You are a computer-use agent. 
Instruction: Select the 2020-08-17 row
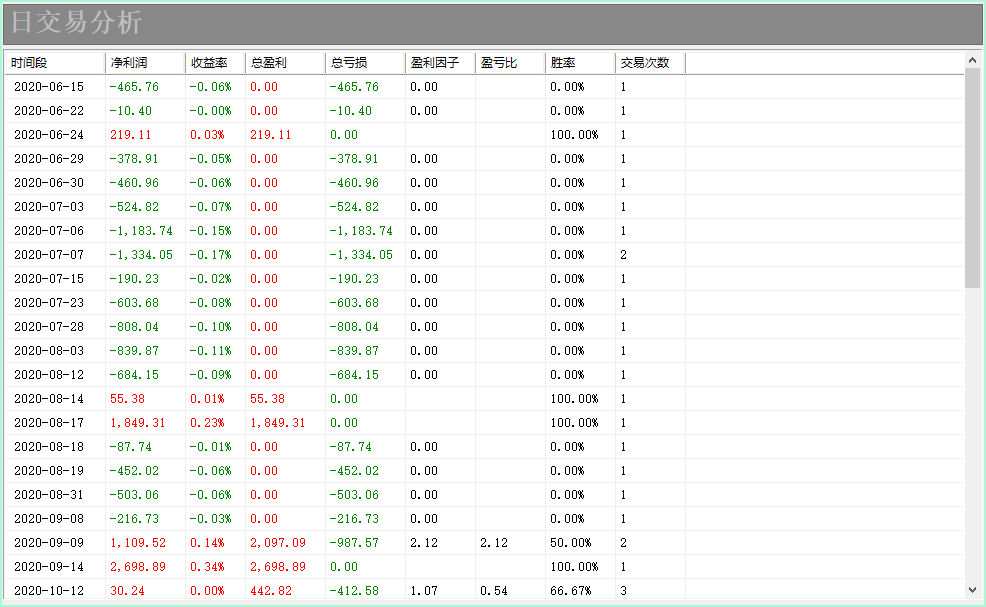click(x=484, y=423)
